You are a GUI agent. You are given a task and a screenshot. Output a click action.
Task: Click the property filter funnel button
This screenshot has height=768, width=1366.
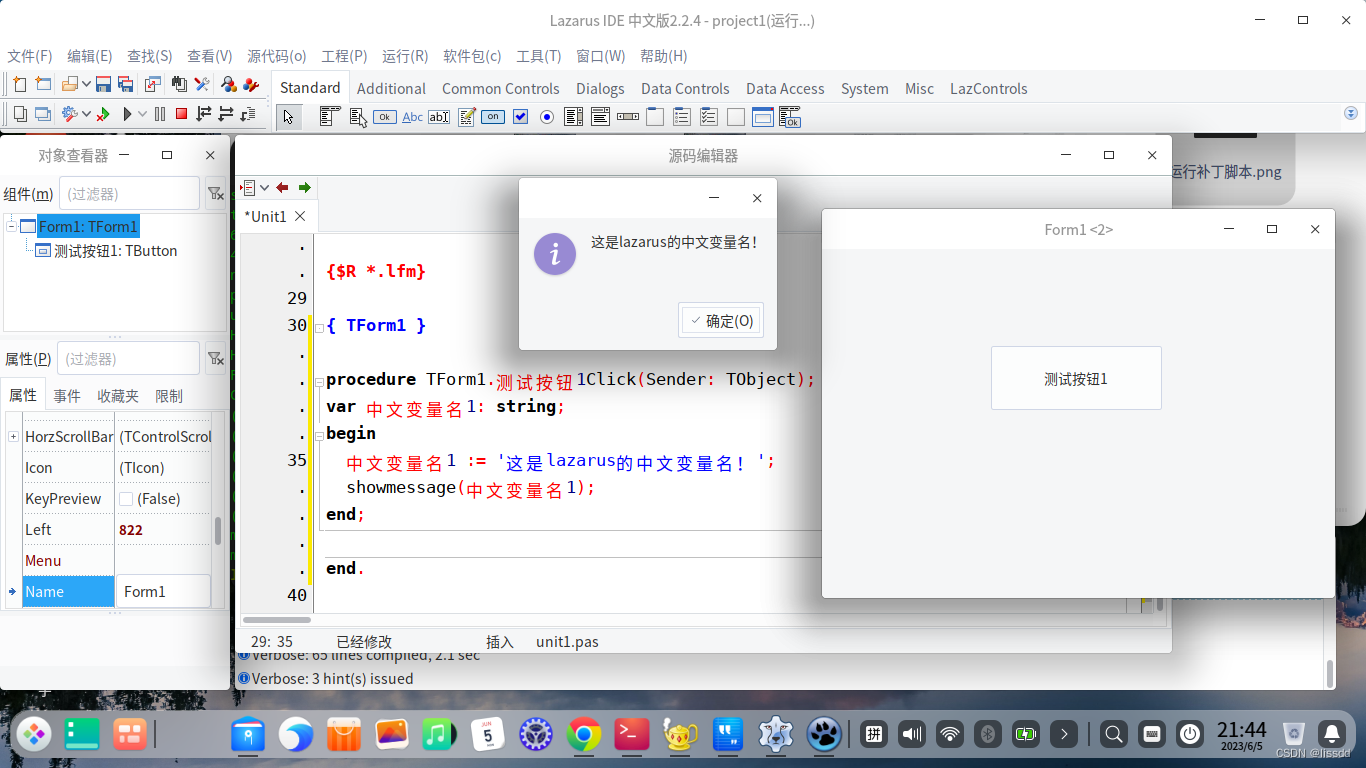pos(215,359)
